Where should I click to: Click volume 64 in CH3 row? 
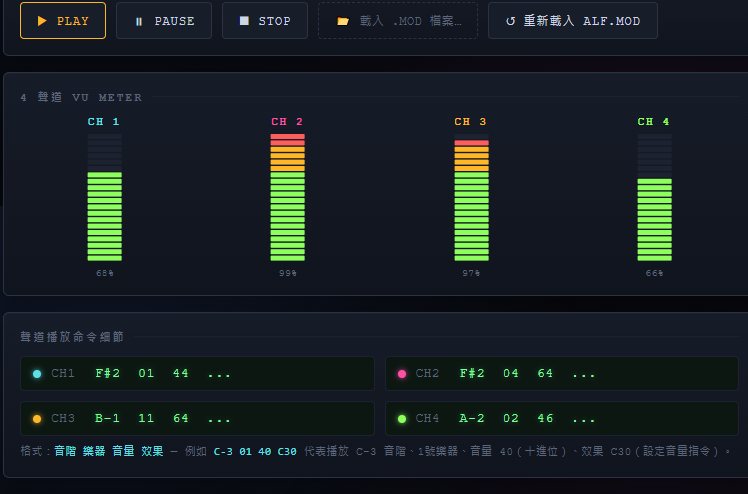(x=181, y=418)
